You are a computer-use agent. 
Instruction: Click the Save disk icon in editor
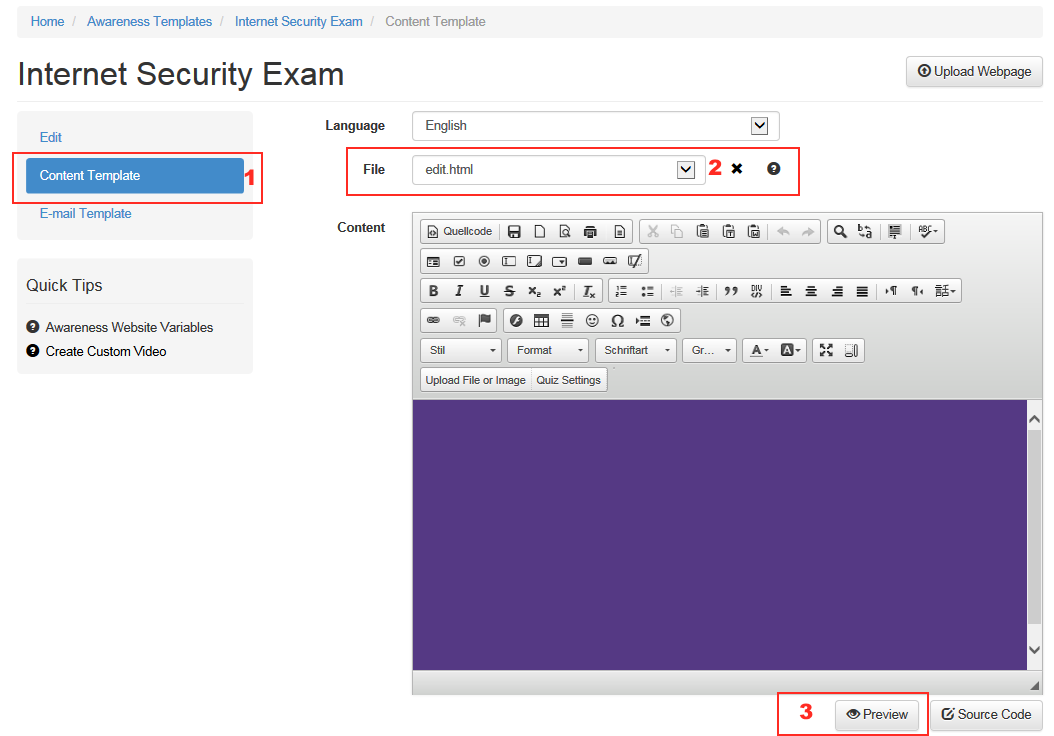point(514,231)
